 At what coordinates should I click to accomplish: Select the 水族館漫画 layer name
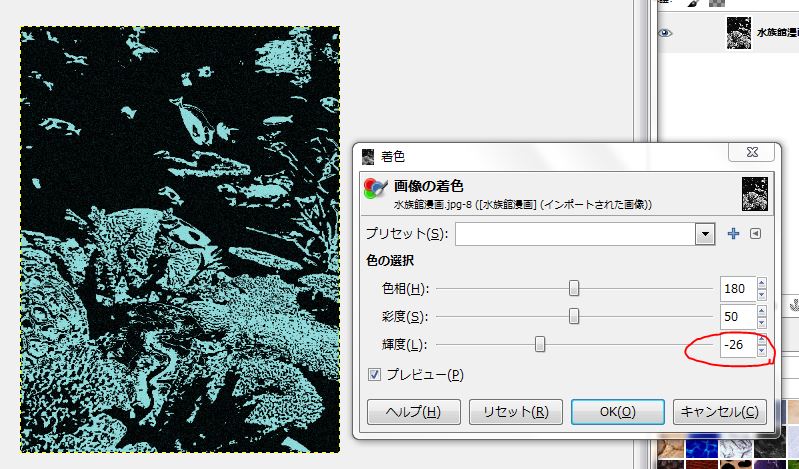[778, 33]
